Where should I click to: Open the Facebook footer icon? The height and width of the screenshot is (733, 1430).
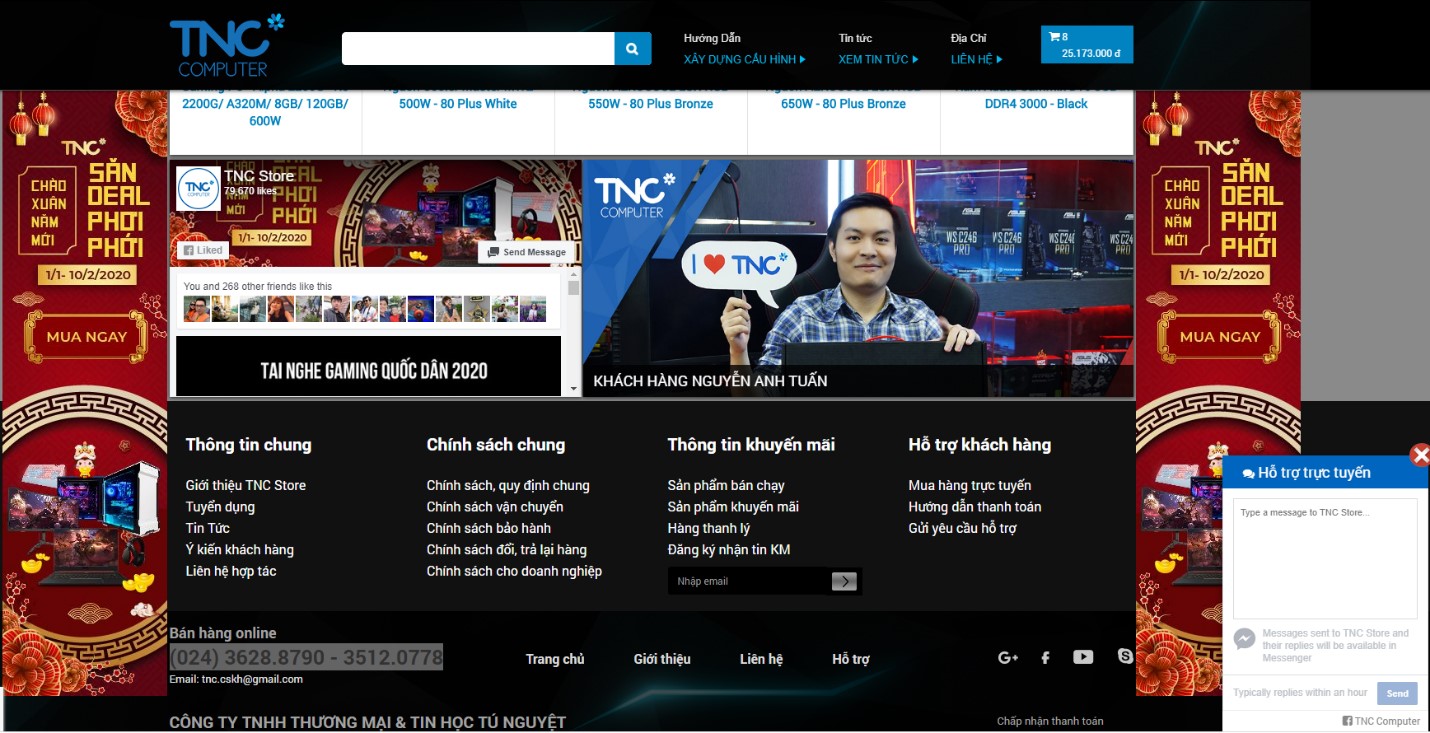1045,657
